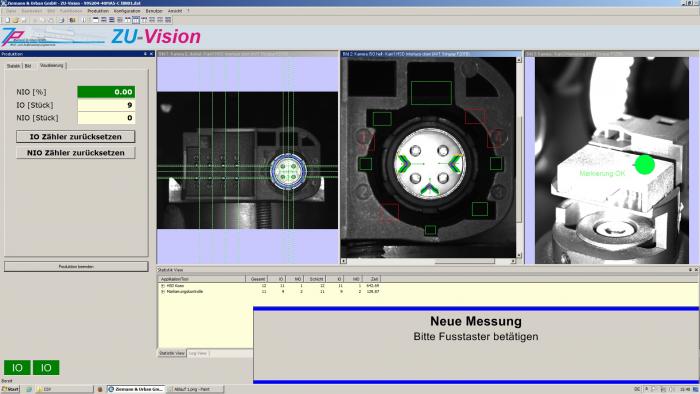Click IO Zähler zurücksetzen button
Viewport: 700px width, 394px height.
(75, 137)
